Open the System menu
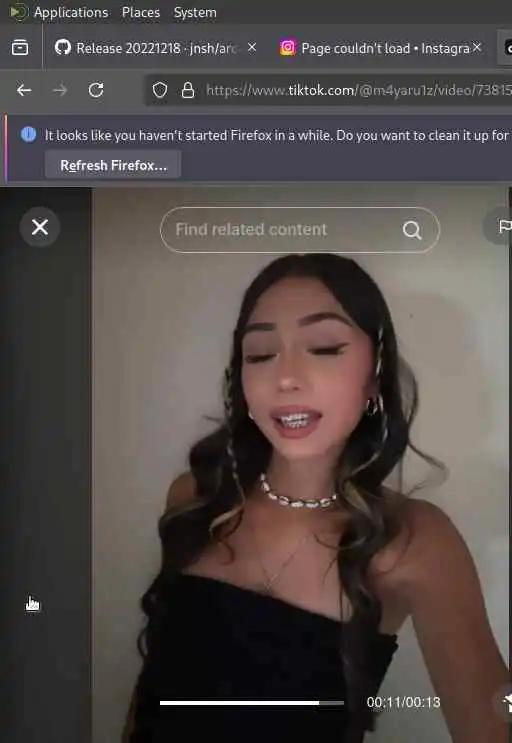 (x=195, y=13)
